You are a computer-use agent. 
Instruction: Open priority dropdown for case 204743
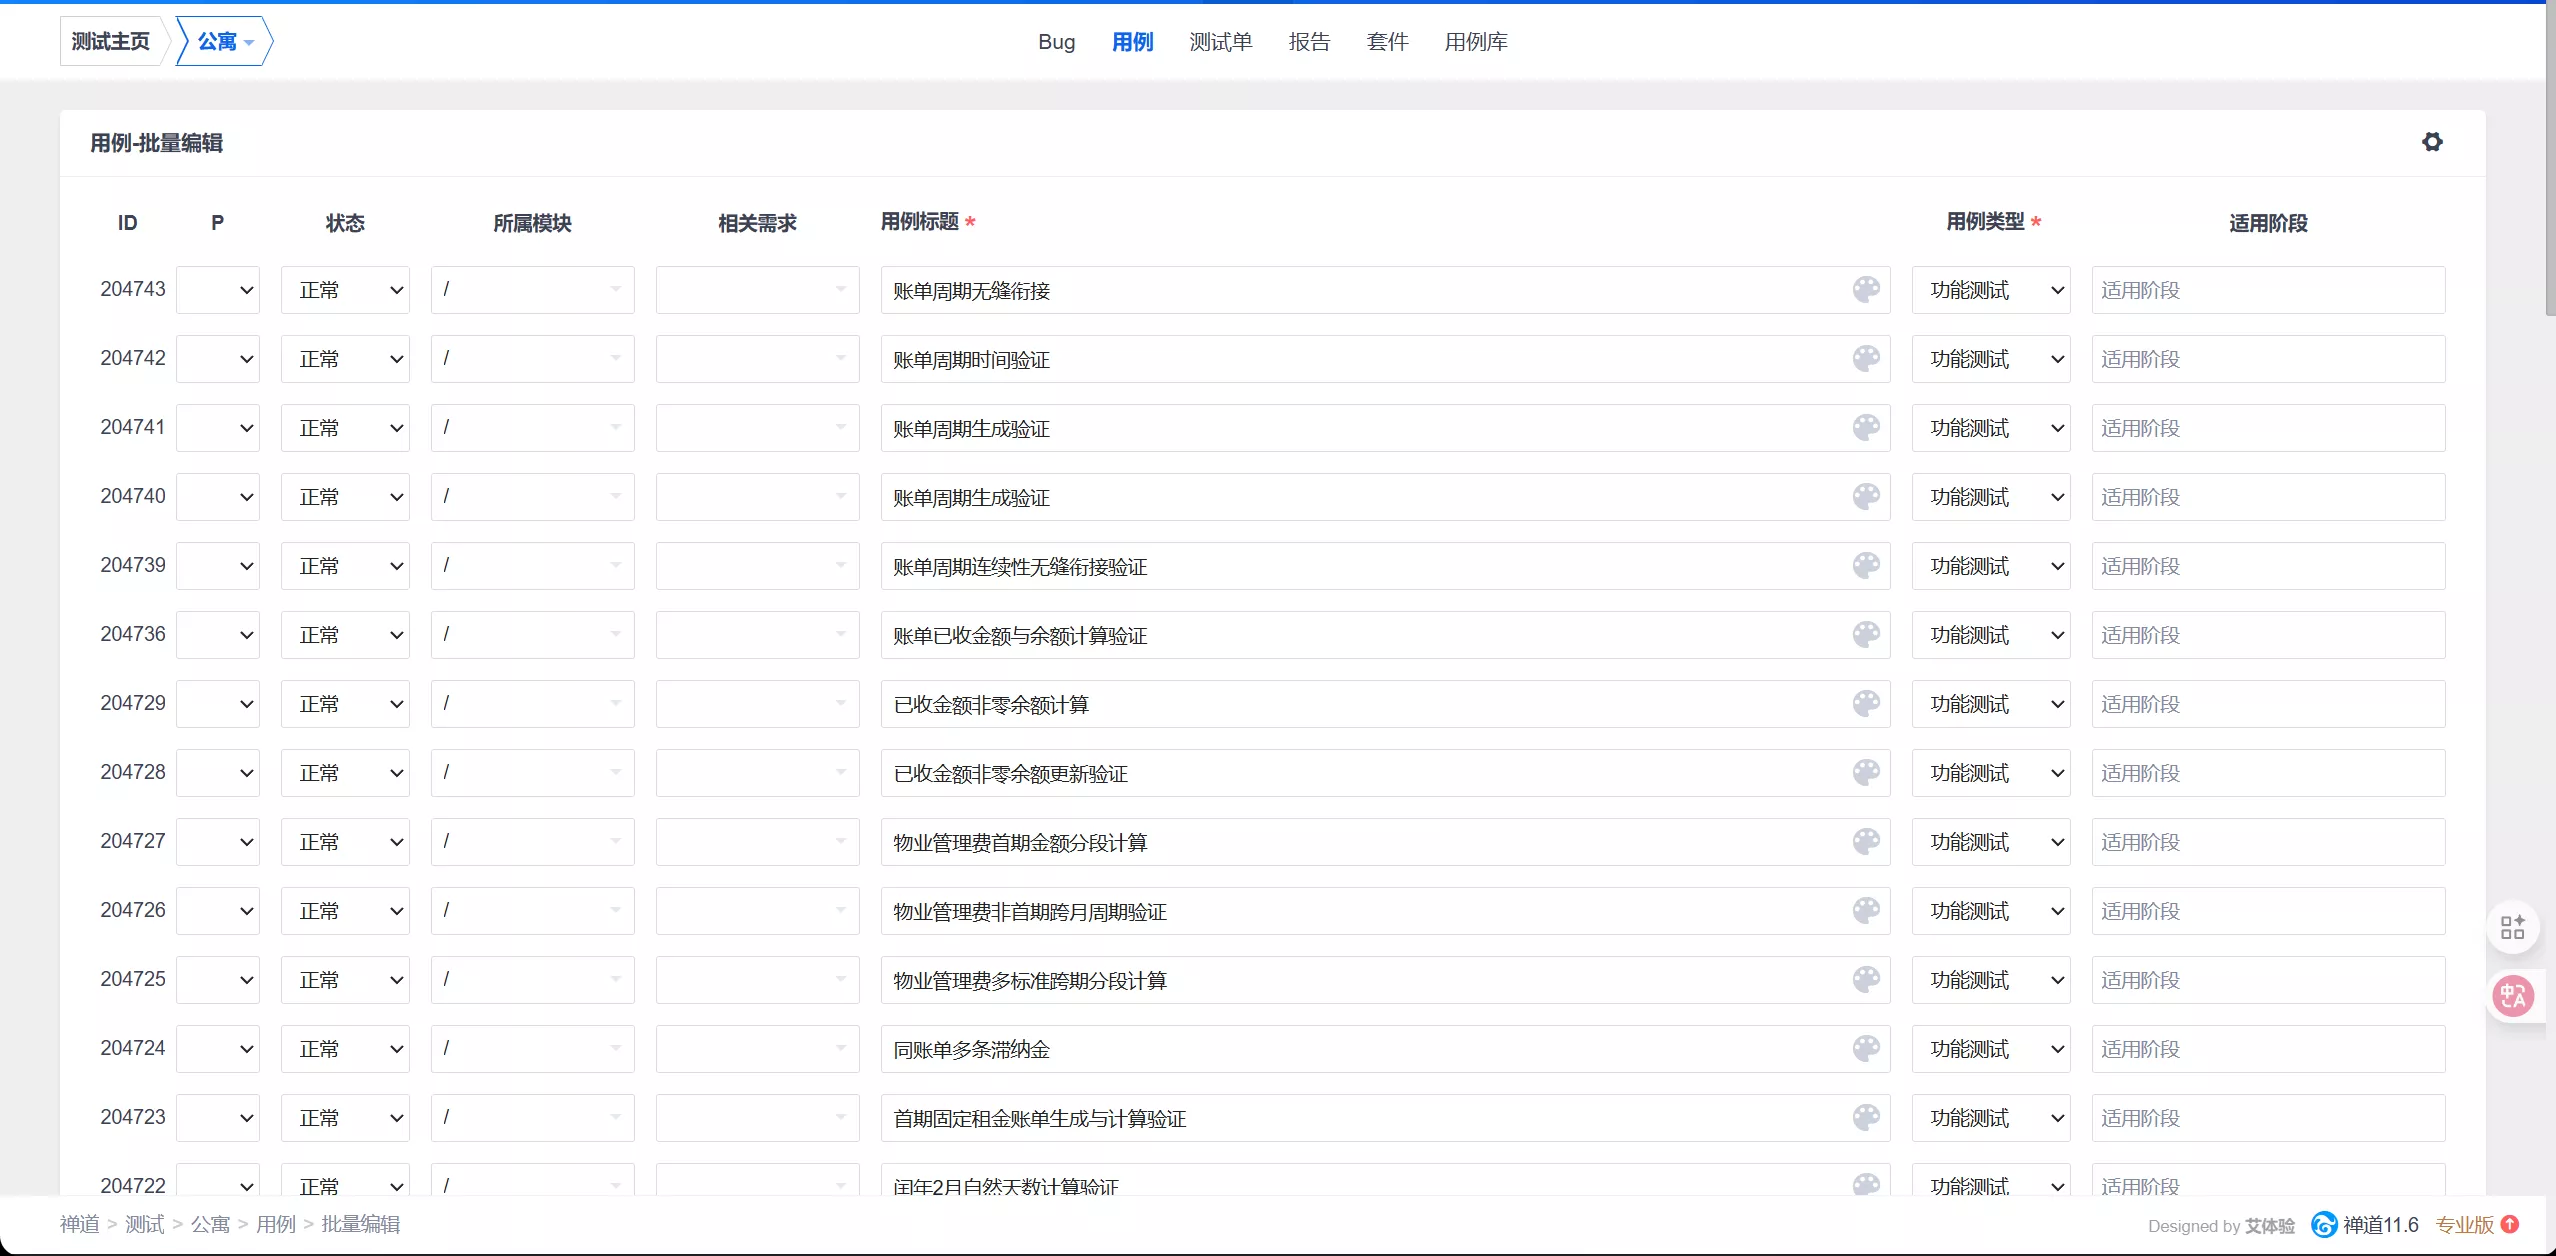(218, 290)
